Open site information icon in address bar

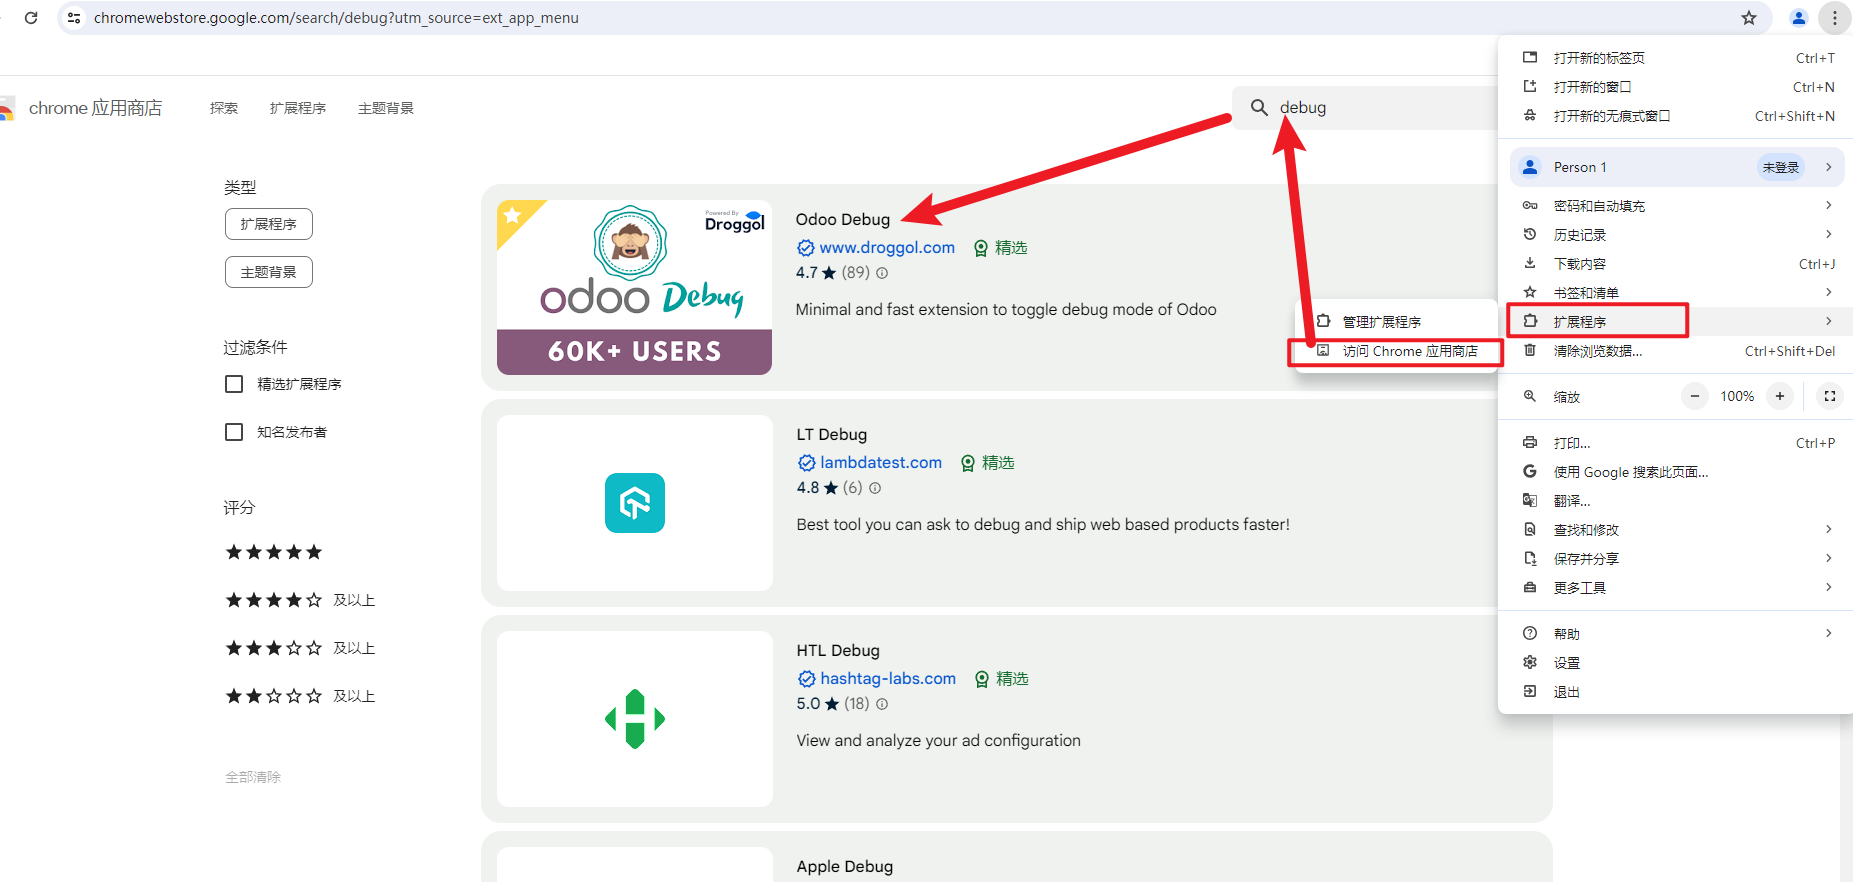pos(74,18)
